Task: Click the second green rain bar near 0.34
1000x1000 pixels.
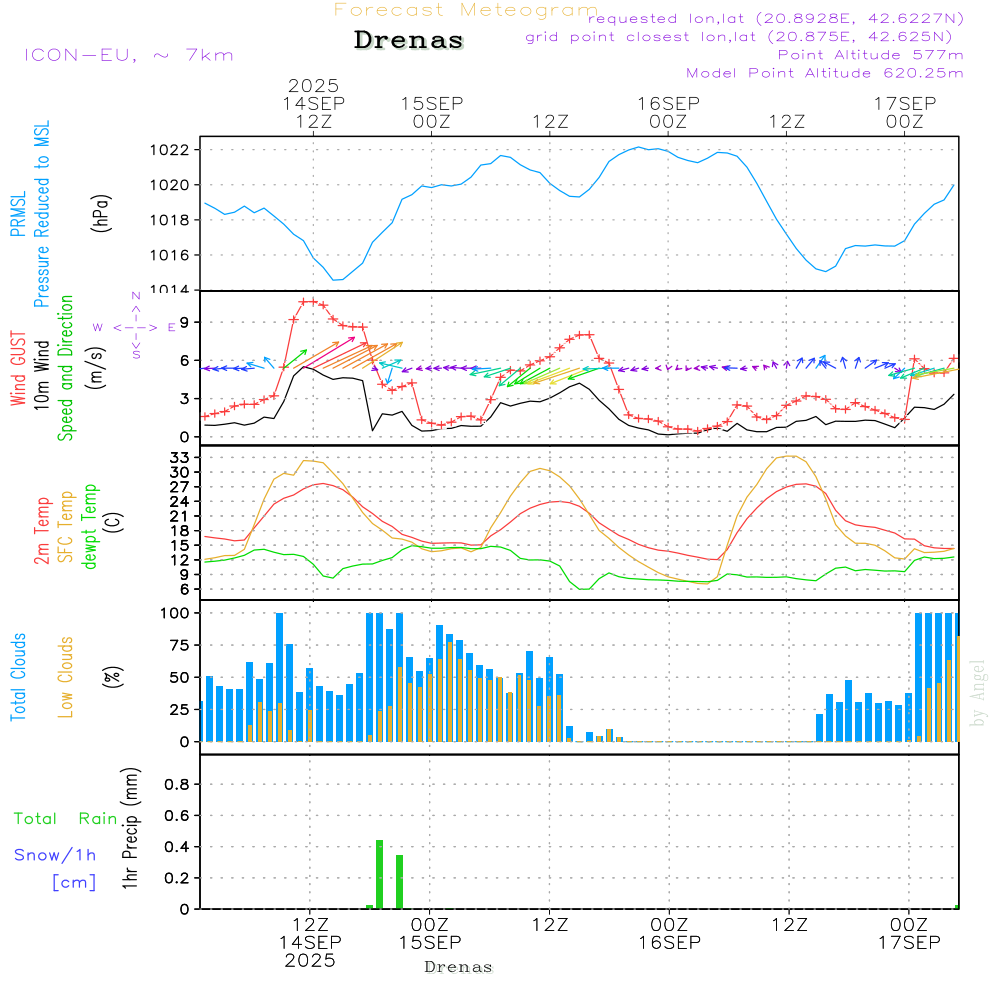Action: pyautogui.click(x=399, y=882)
